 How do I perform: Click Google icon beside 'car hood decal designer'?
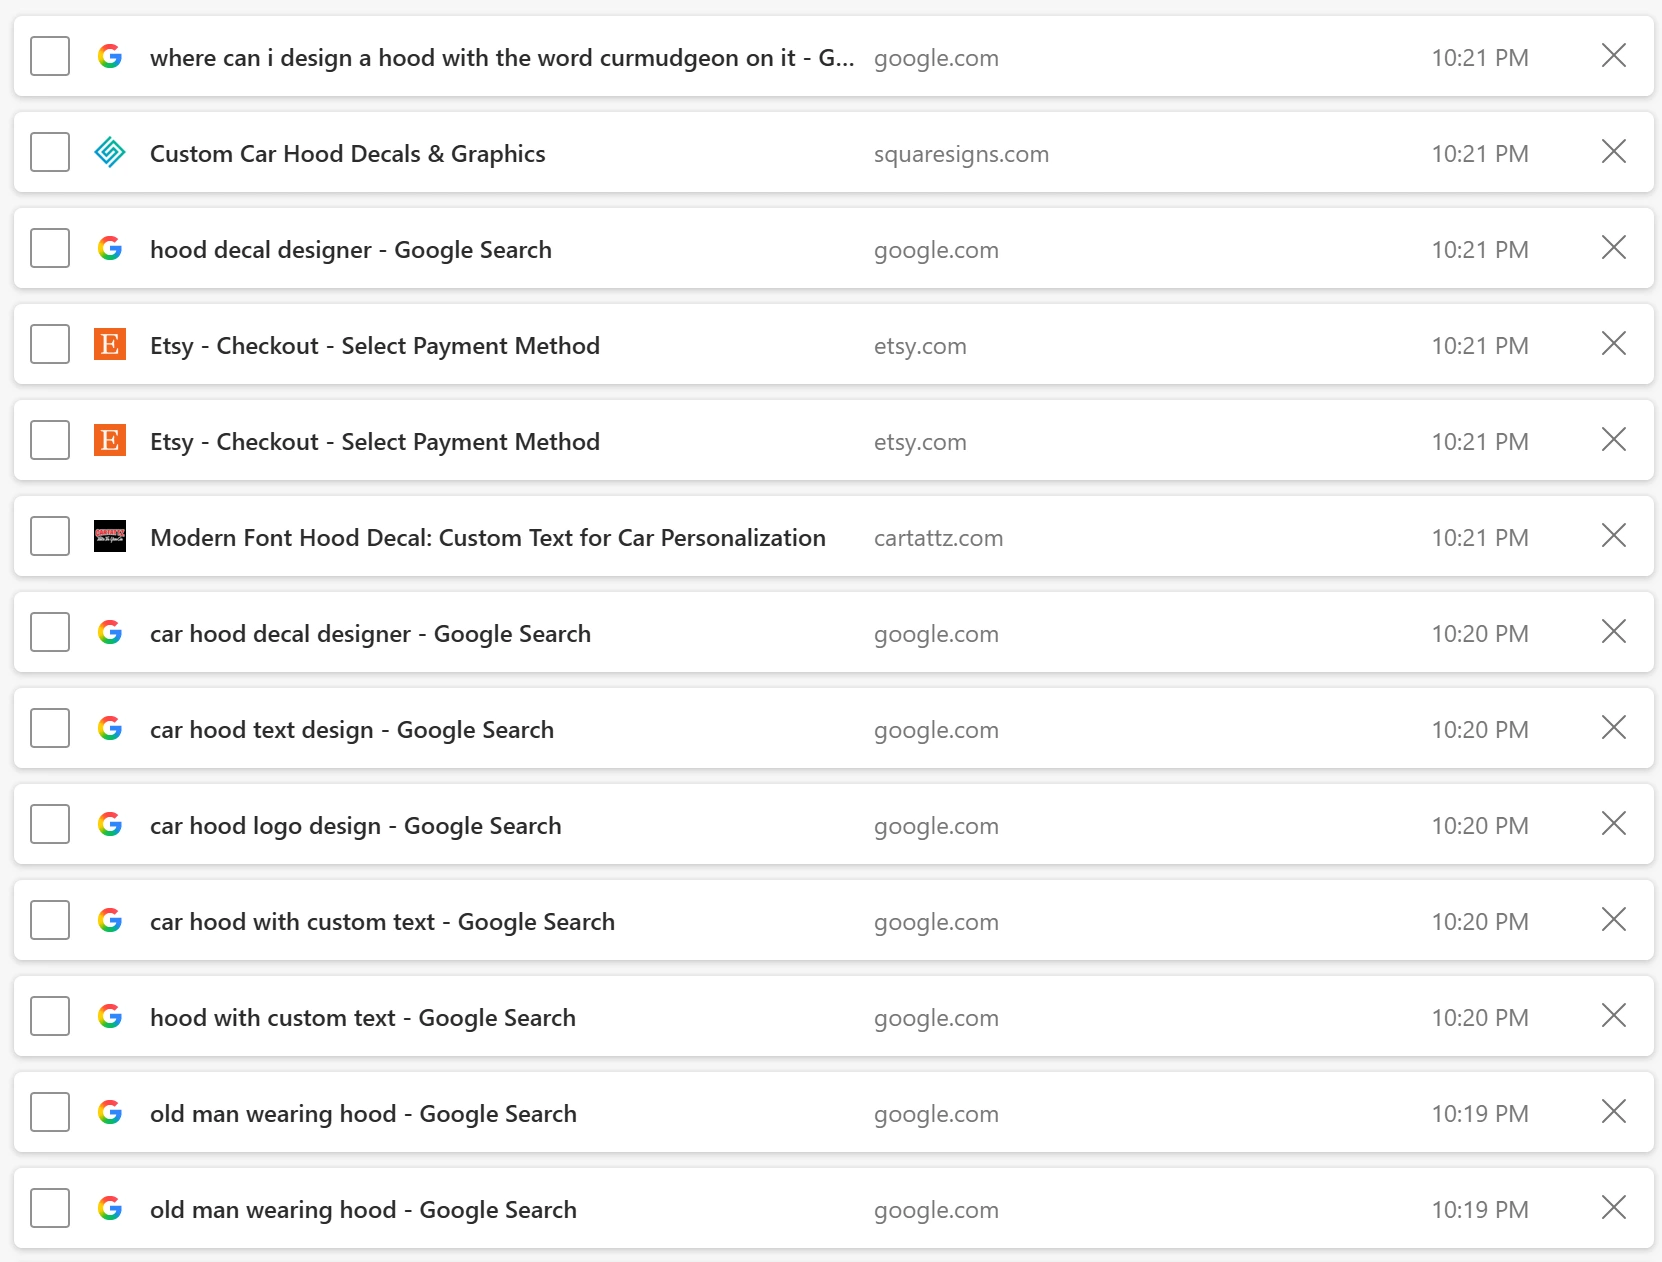pyautogui.click(x=110, y=633)
